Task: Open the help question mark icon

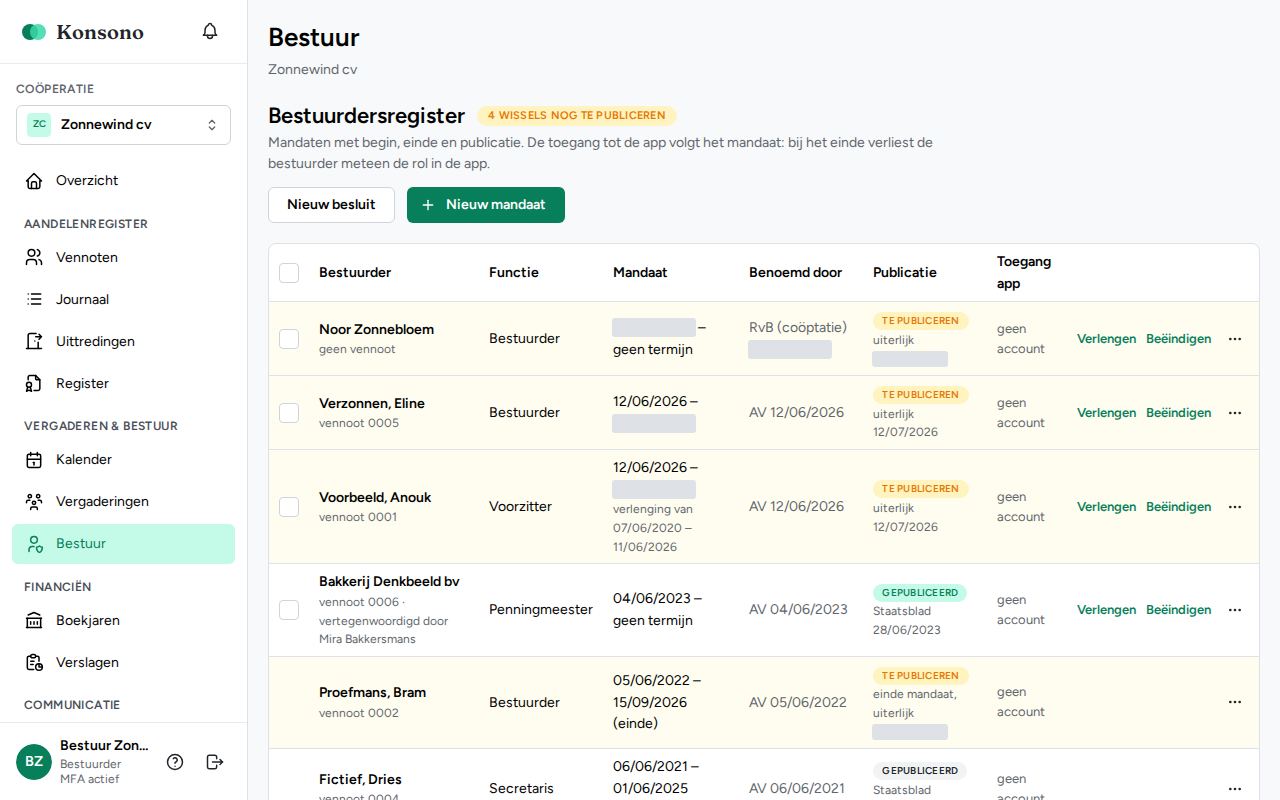Action: (175, 762)
